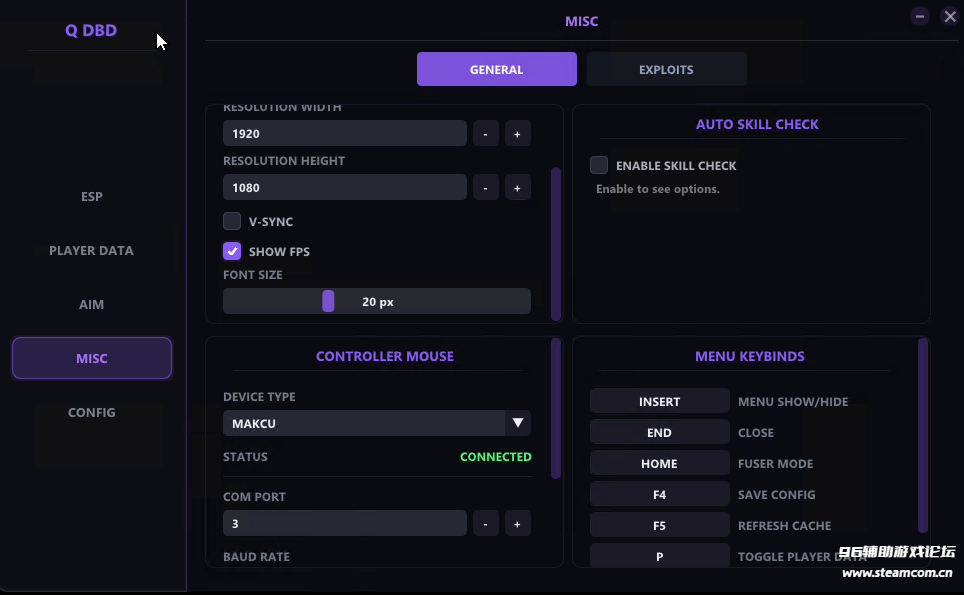
Task: Enable the V-SYNC checkbox
Action: tap(232, 221)
